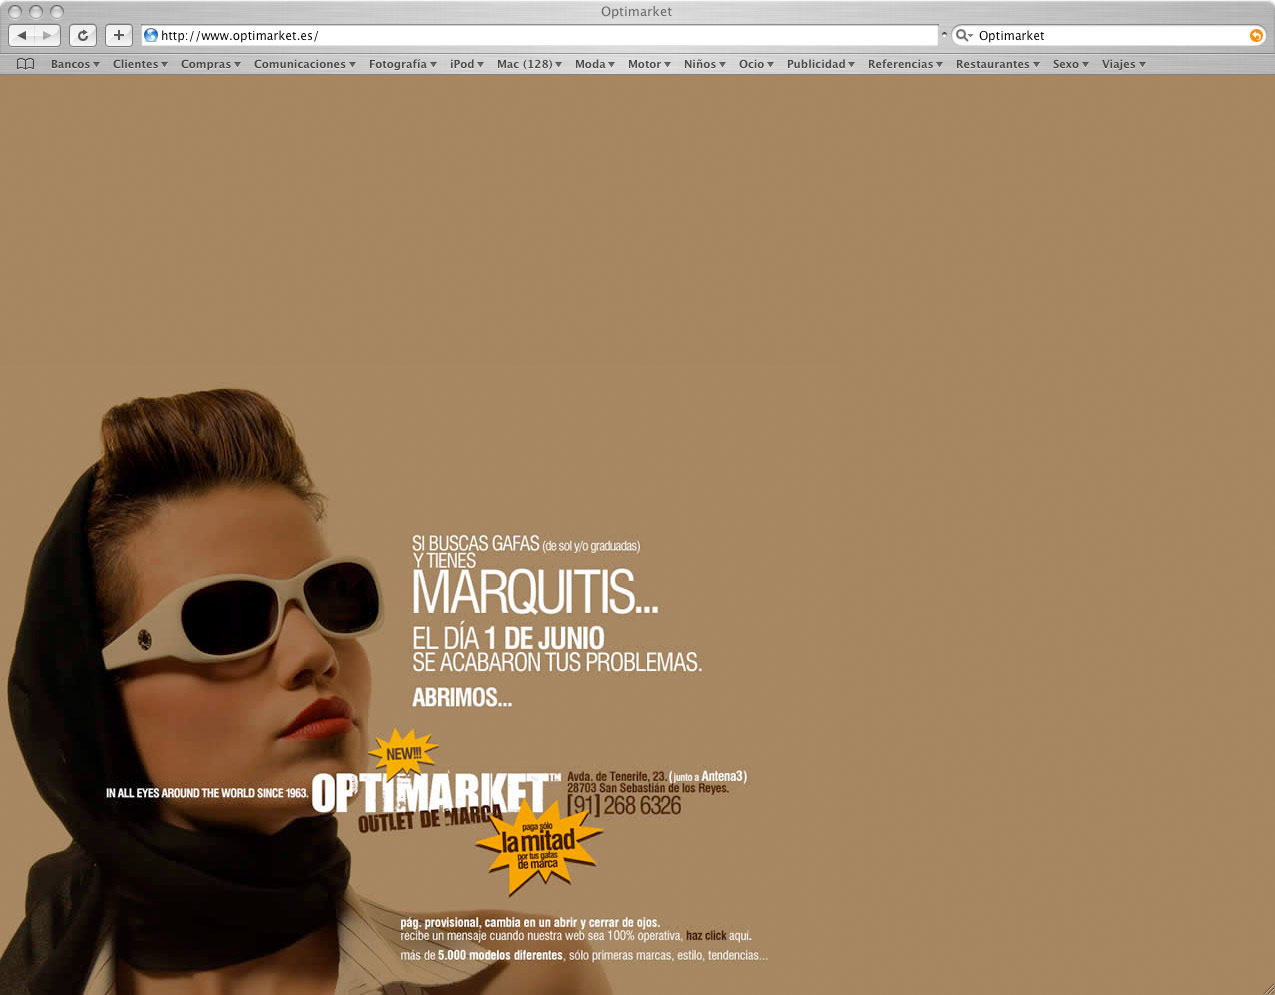Open the Mac (128) bookmarks folder
This screenshot has width=1275, height=995.
coord(530,64)
